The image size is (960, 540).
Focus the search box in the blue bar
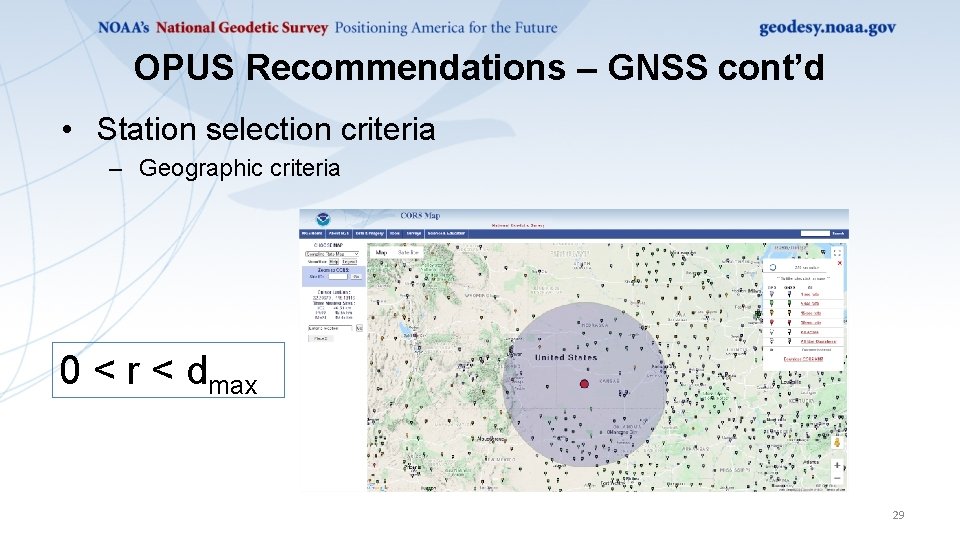point(815,233)
